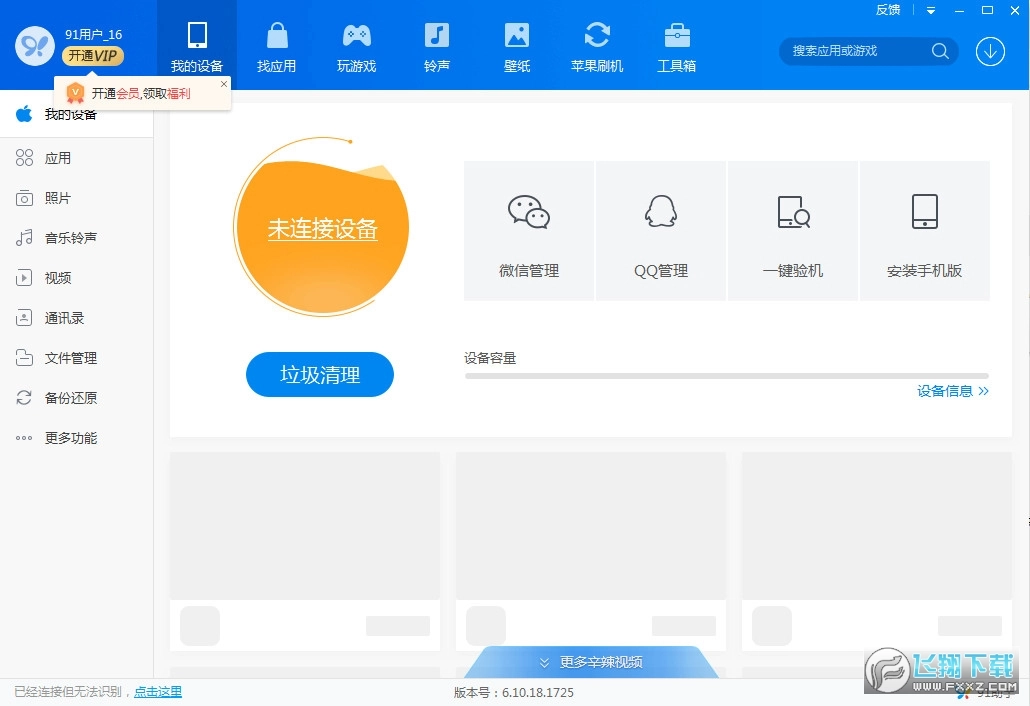The height and width of the screenshot is (706, 1030).
Task: Switch to the 玩游戏 tab
Action: tap(356, 45)
